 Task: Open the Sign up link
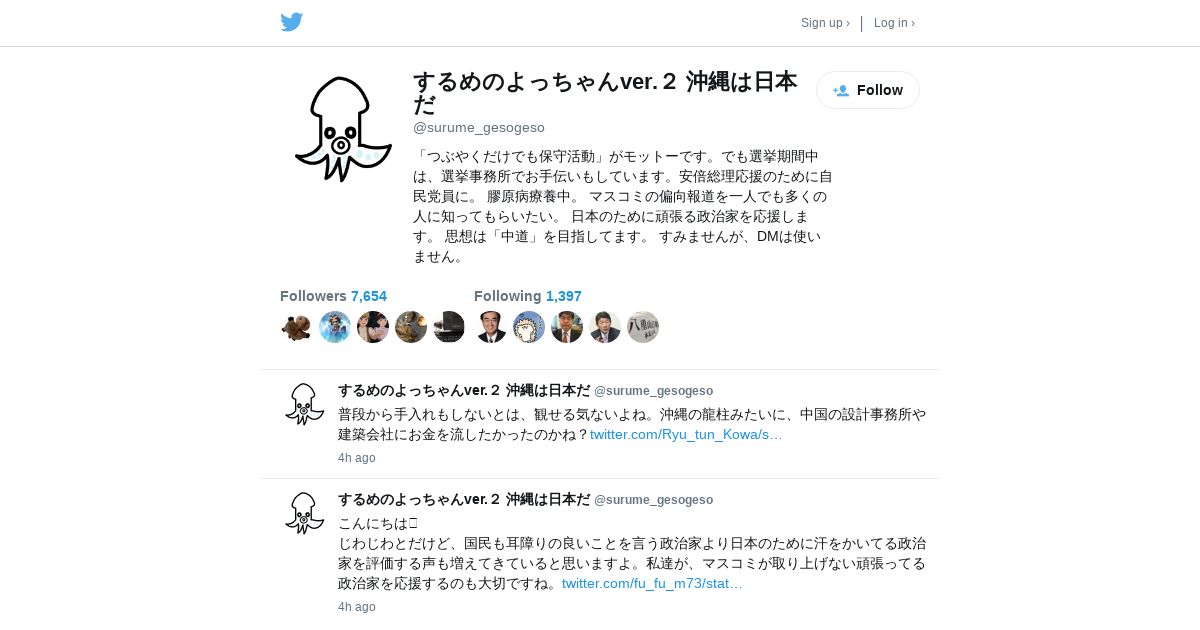click(825, 23)
